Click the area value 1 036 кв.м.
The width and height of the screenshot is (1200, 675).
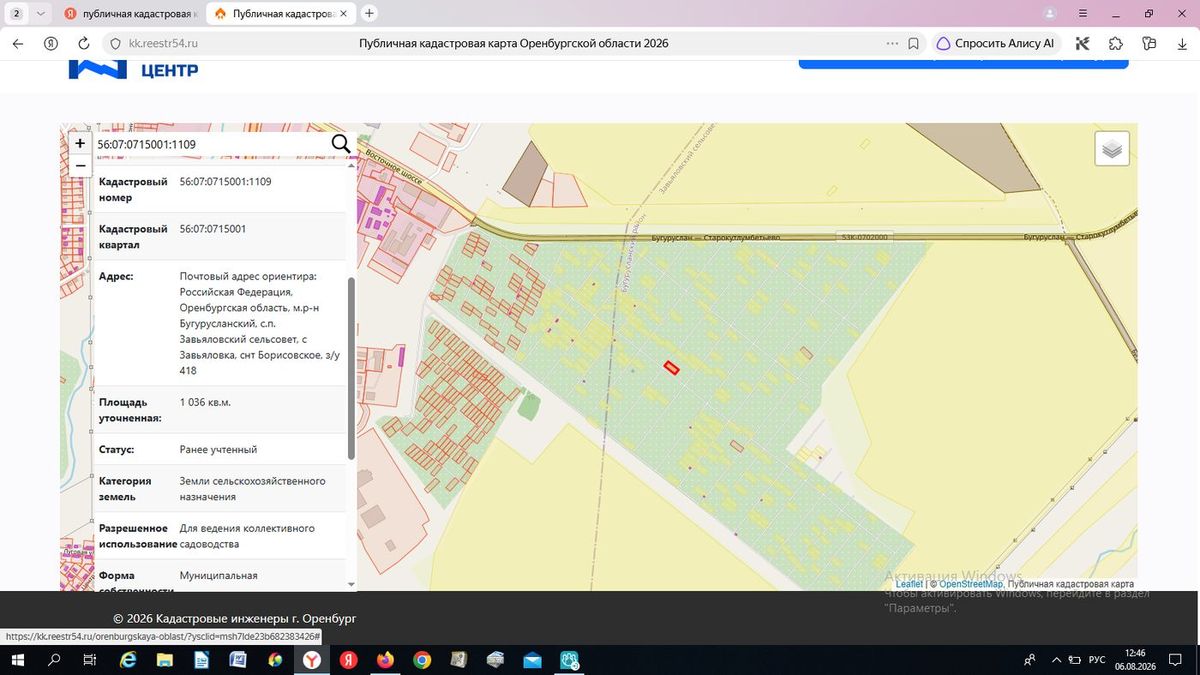(205, 402)
